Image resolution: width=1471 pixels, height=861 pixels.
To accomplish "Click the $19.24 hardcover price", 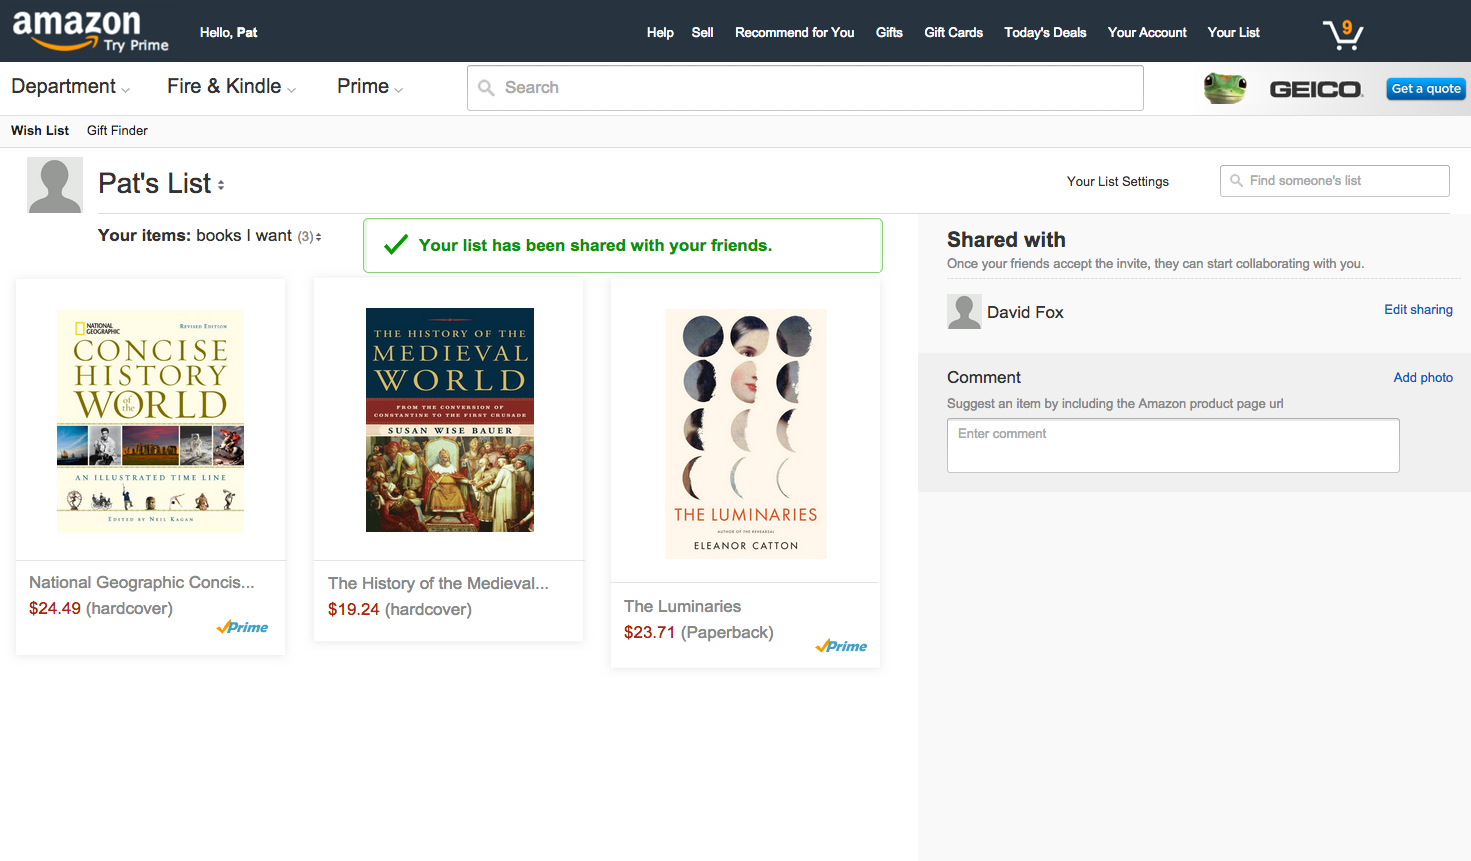I will tap(400, 609).
